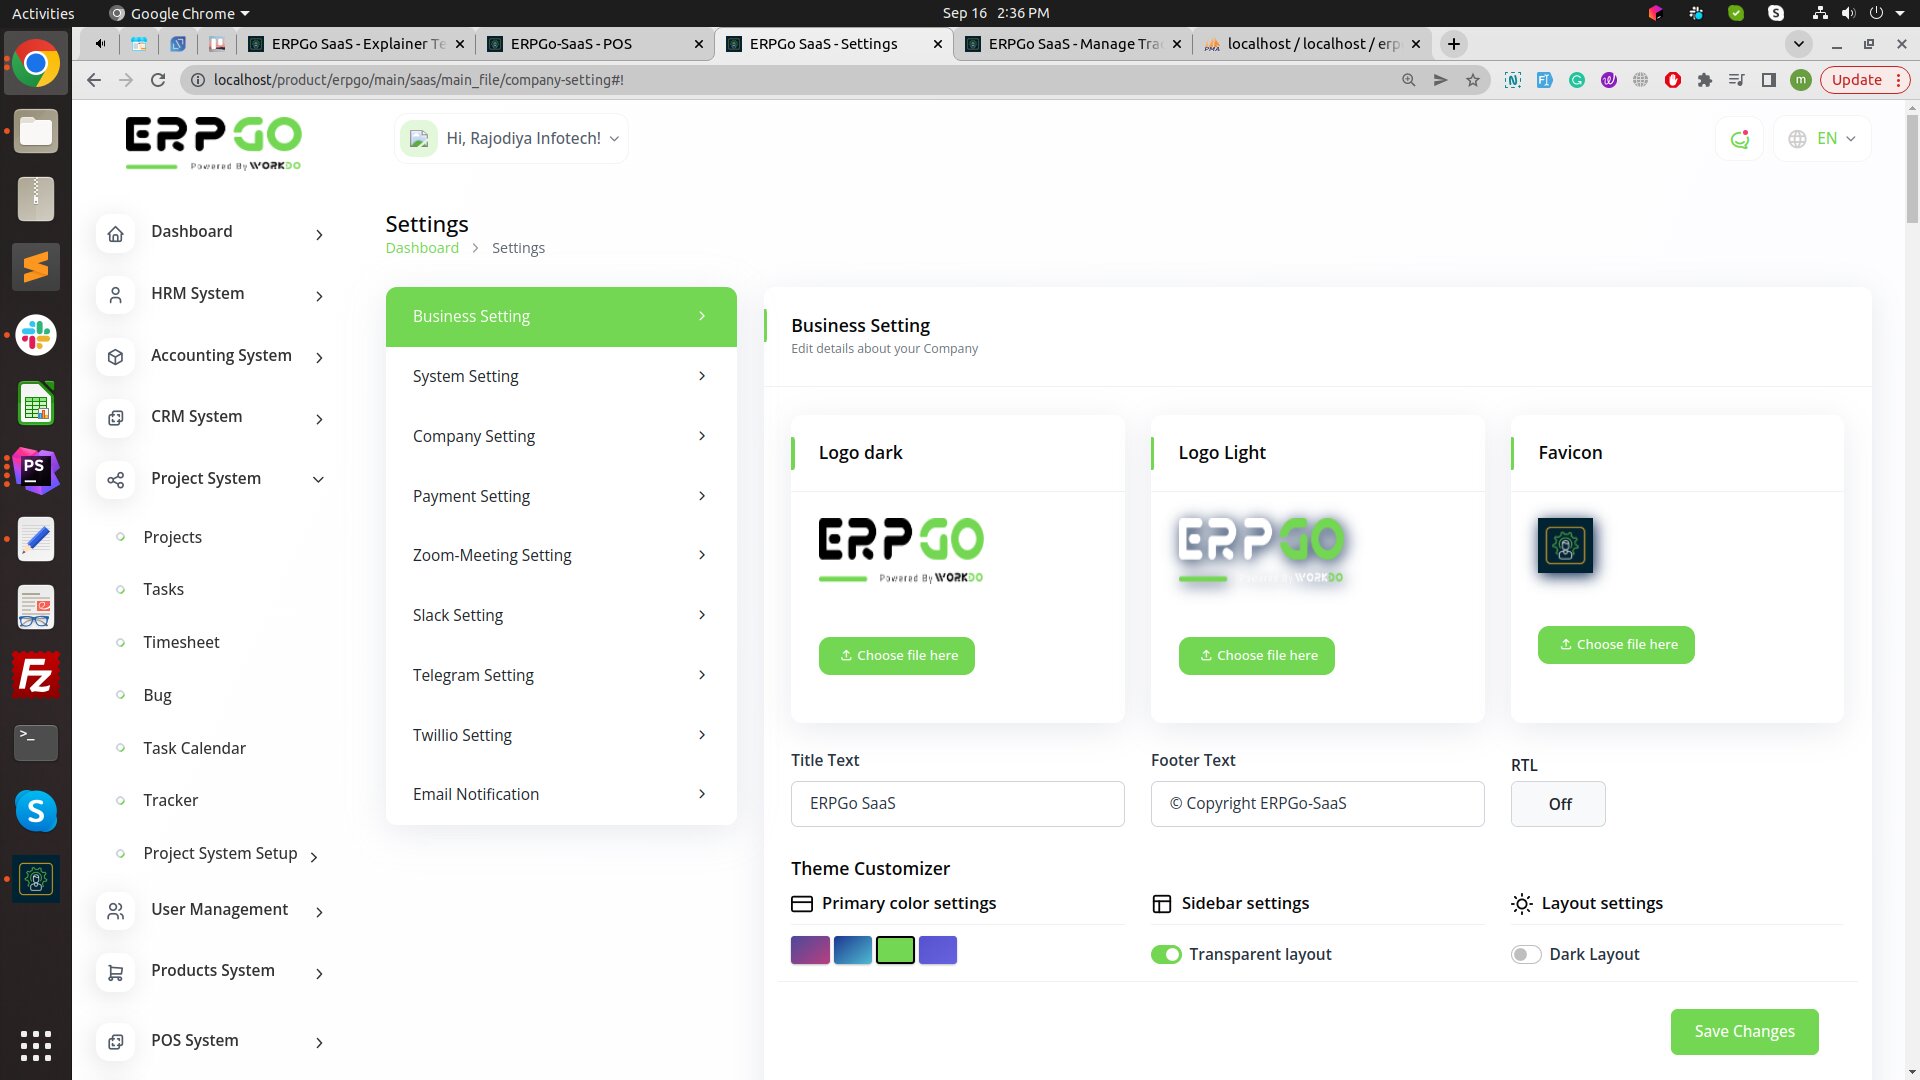Click the Accounting System box icon
The height and width of the screenshot is (1080, 1920).
coord(116,357)
